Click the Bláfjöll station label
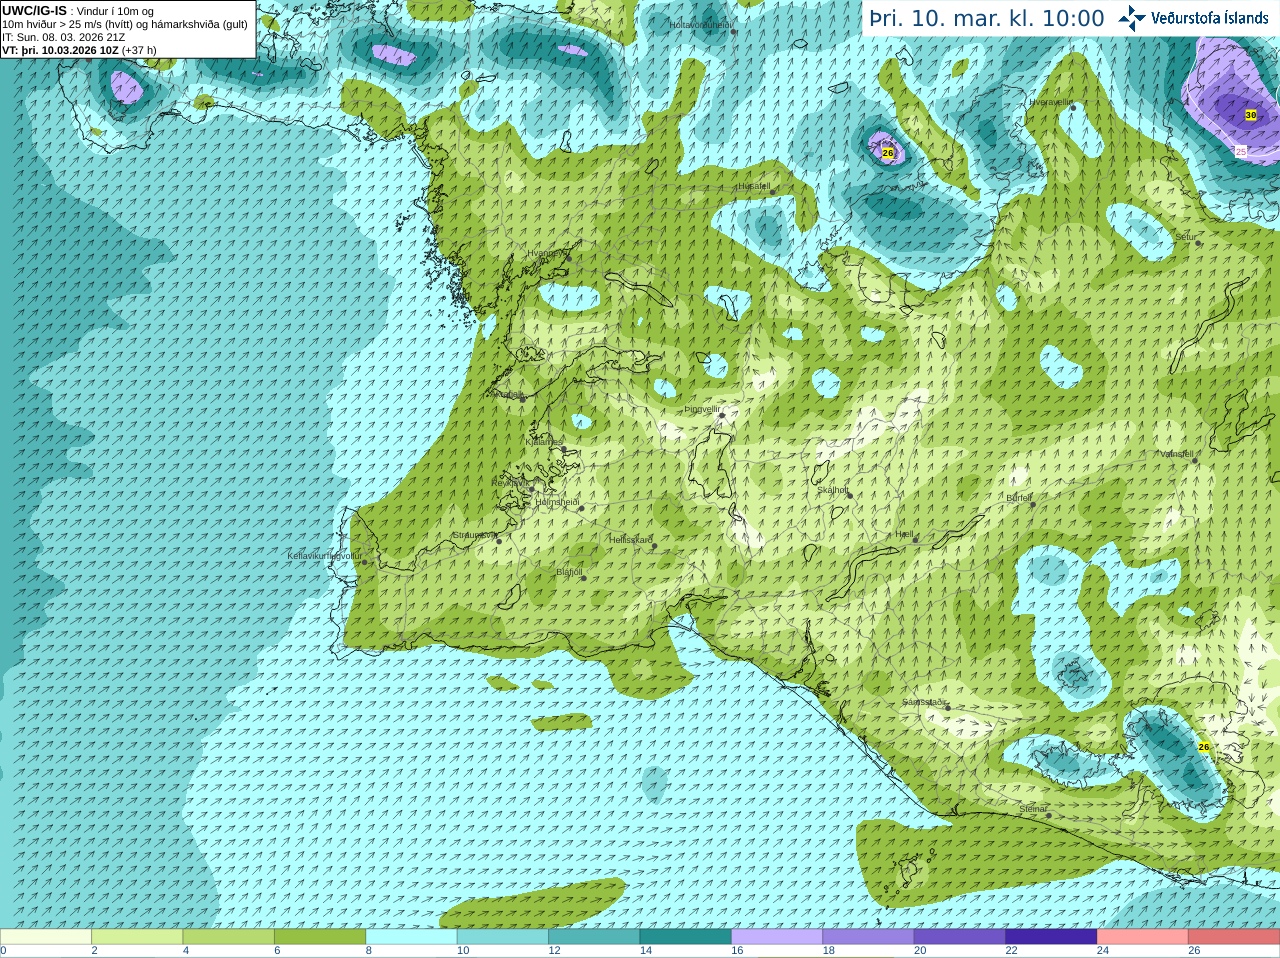The width and height of the screenshot is (1280, 958). (x=569, y=572)
